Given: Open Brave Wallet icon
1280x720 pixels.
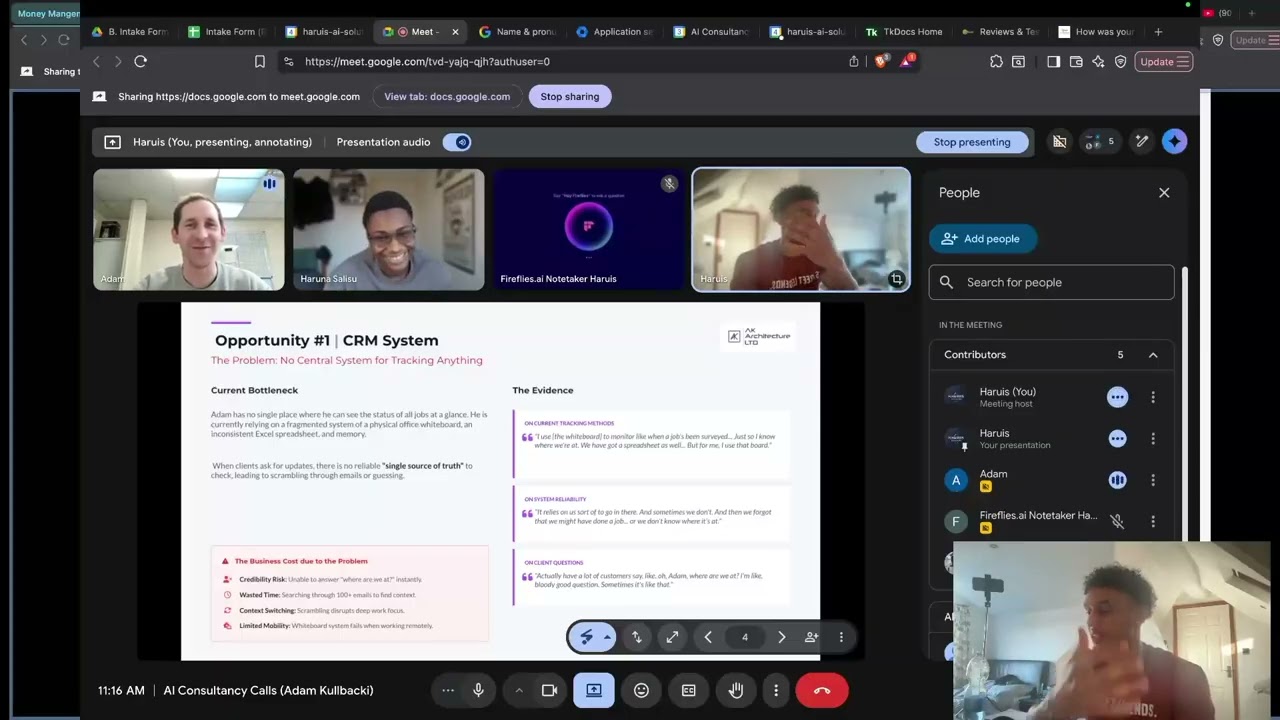Looking at the screenshot, I should pyautogui.click(x=1076, y=62).
